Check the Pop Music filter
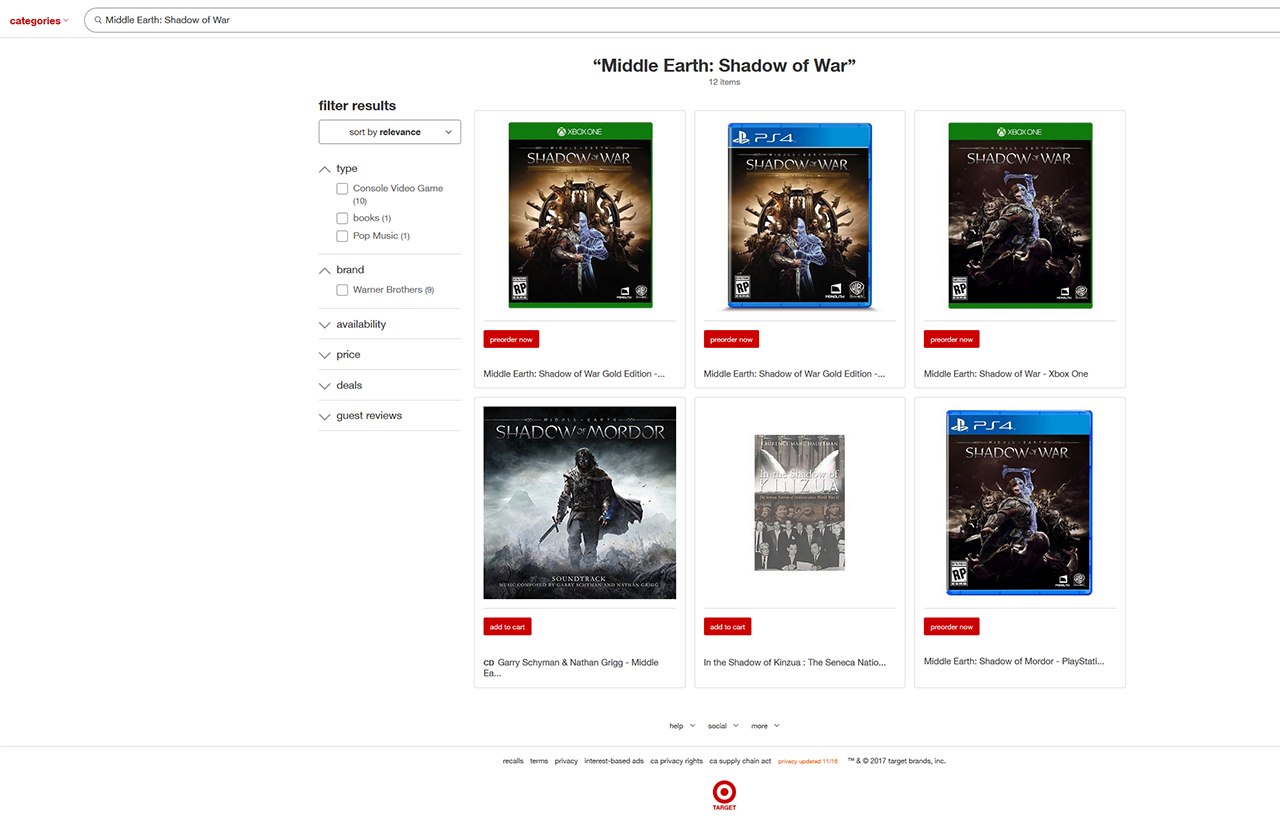The image size is (1280, 835). [342, 236]
